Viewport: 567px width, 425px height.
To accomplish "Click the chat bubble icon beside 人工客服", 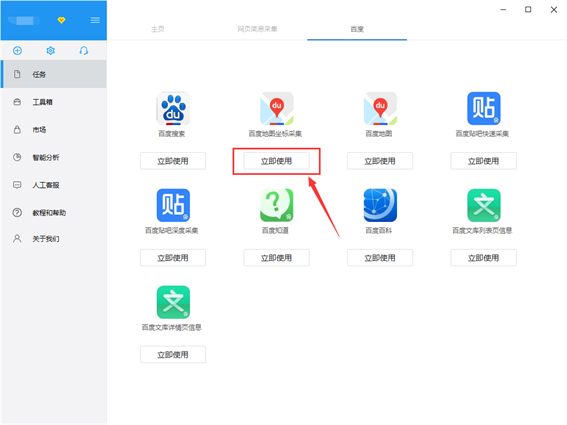I will [17, 185].
